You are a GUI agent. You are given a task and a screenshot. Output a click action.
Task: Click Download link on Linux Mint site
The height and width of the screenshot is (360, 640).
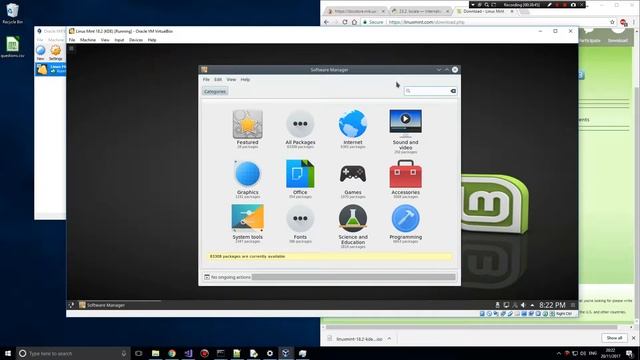tap(618, 40)
